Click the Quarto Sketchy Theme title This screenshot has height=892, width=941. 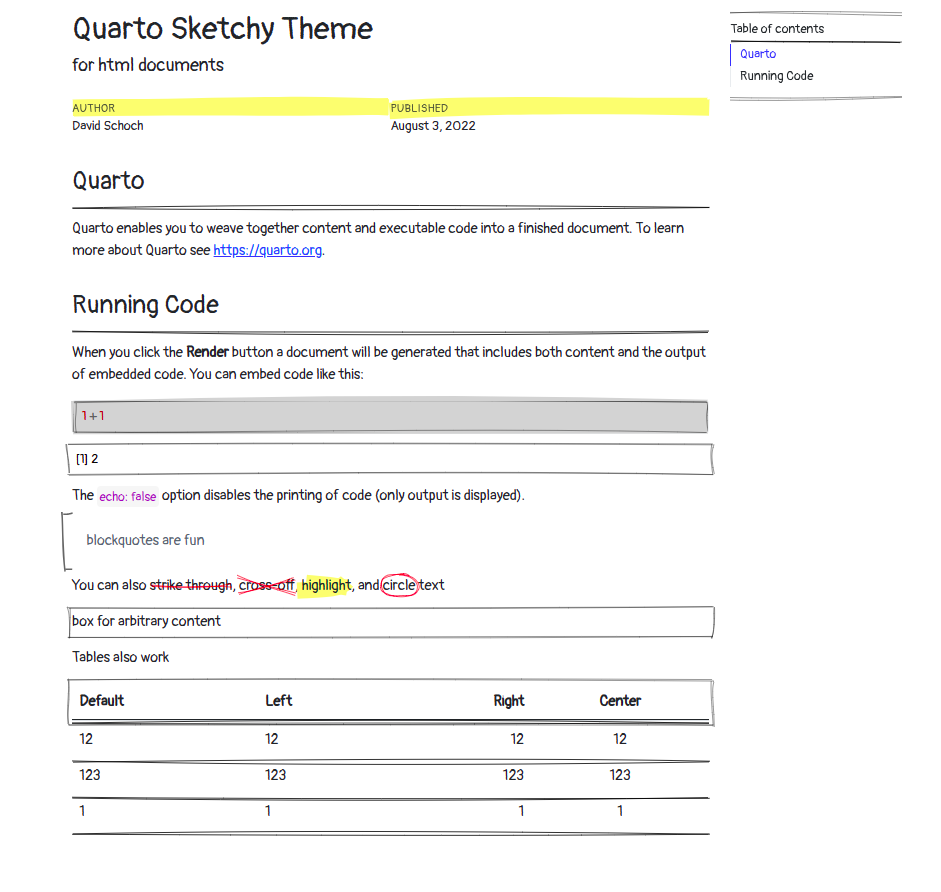tap(223, 29)
